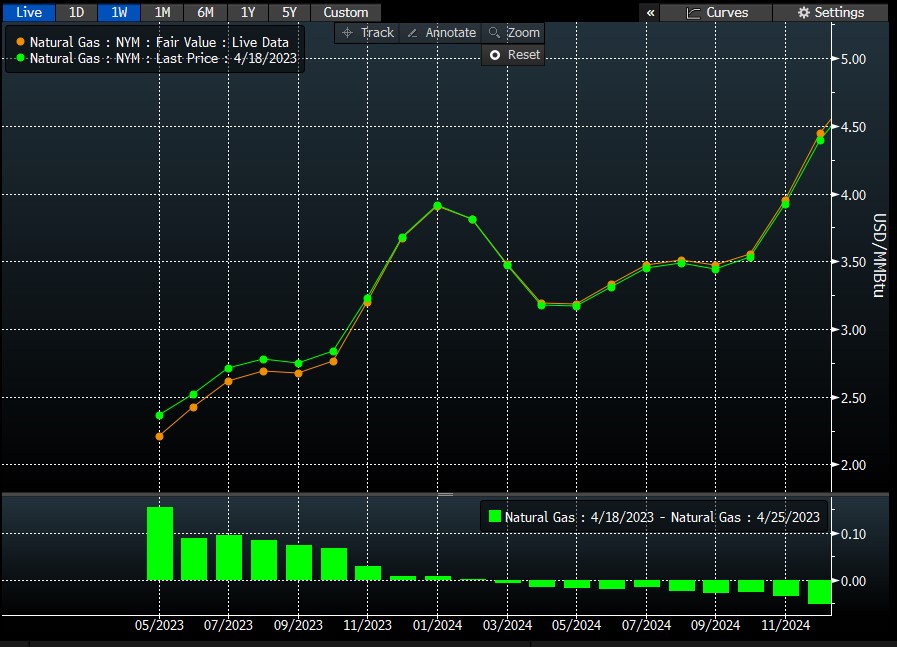
Task: Click the peak data point at 01/2024
Action: point(437,206)
